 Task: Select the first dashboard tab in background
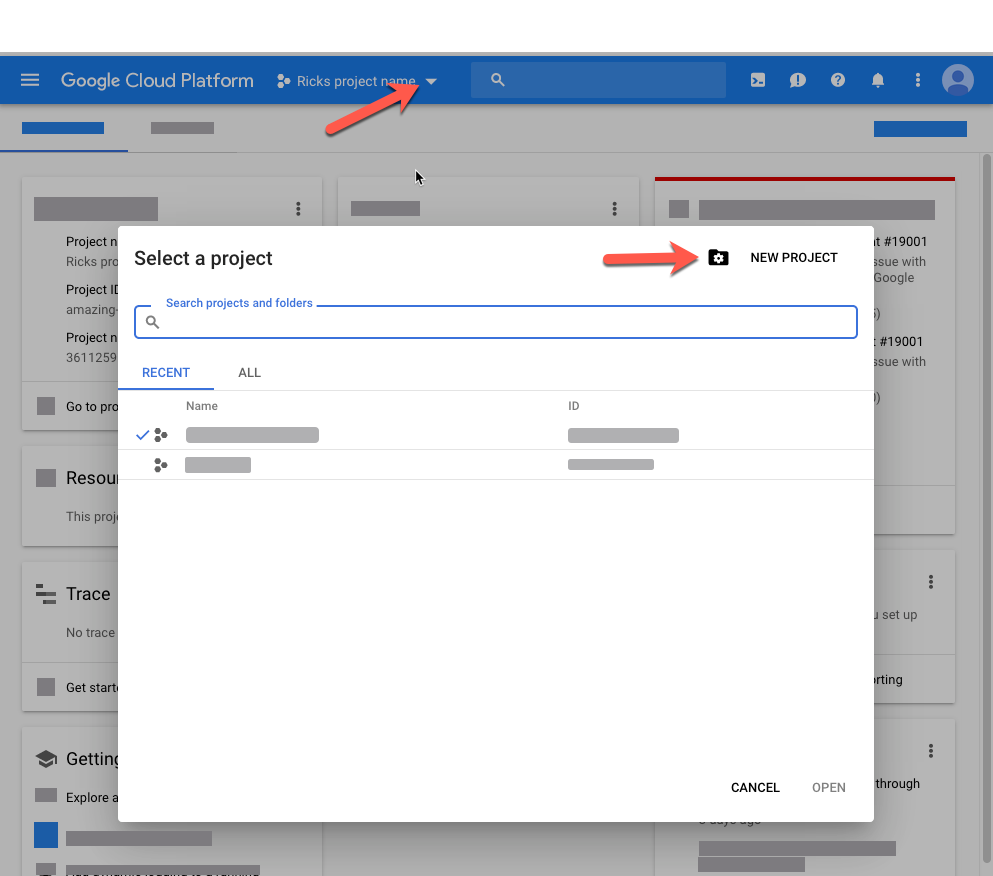point(63,128)
